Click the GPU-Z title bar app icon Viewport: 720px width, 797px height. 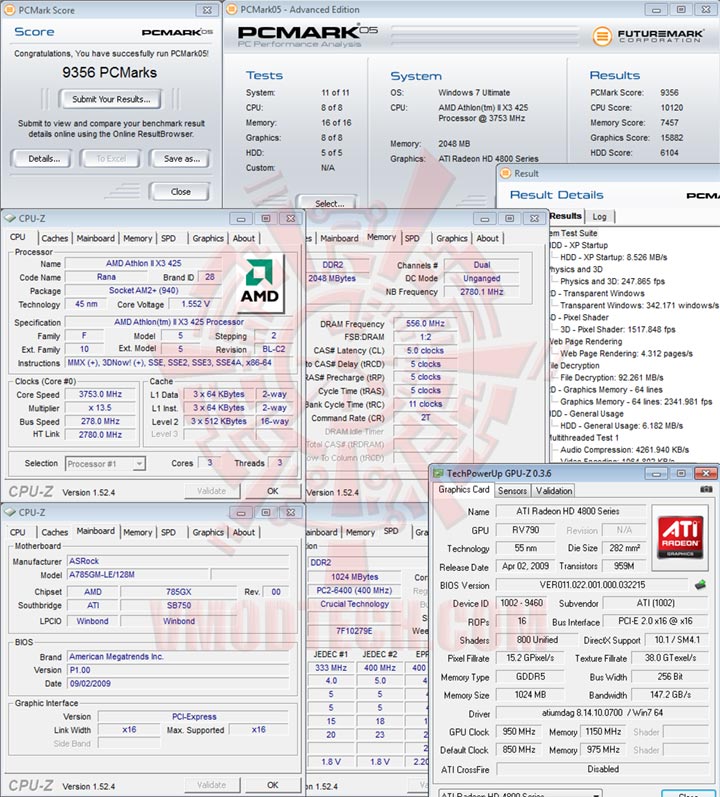click(437, 474)
